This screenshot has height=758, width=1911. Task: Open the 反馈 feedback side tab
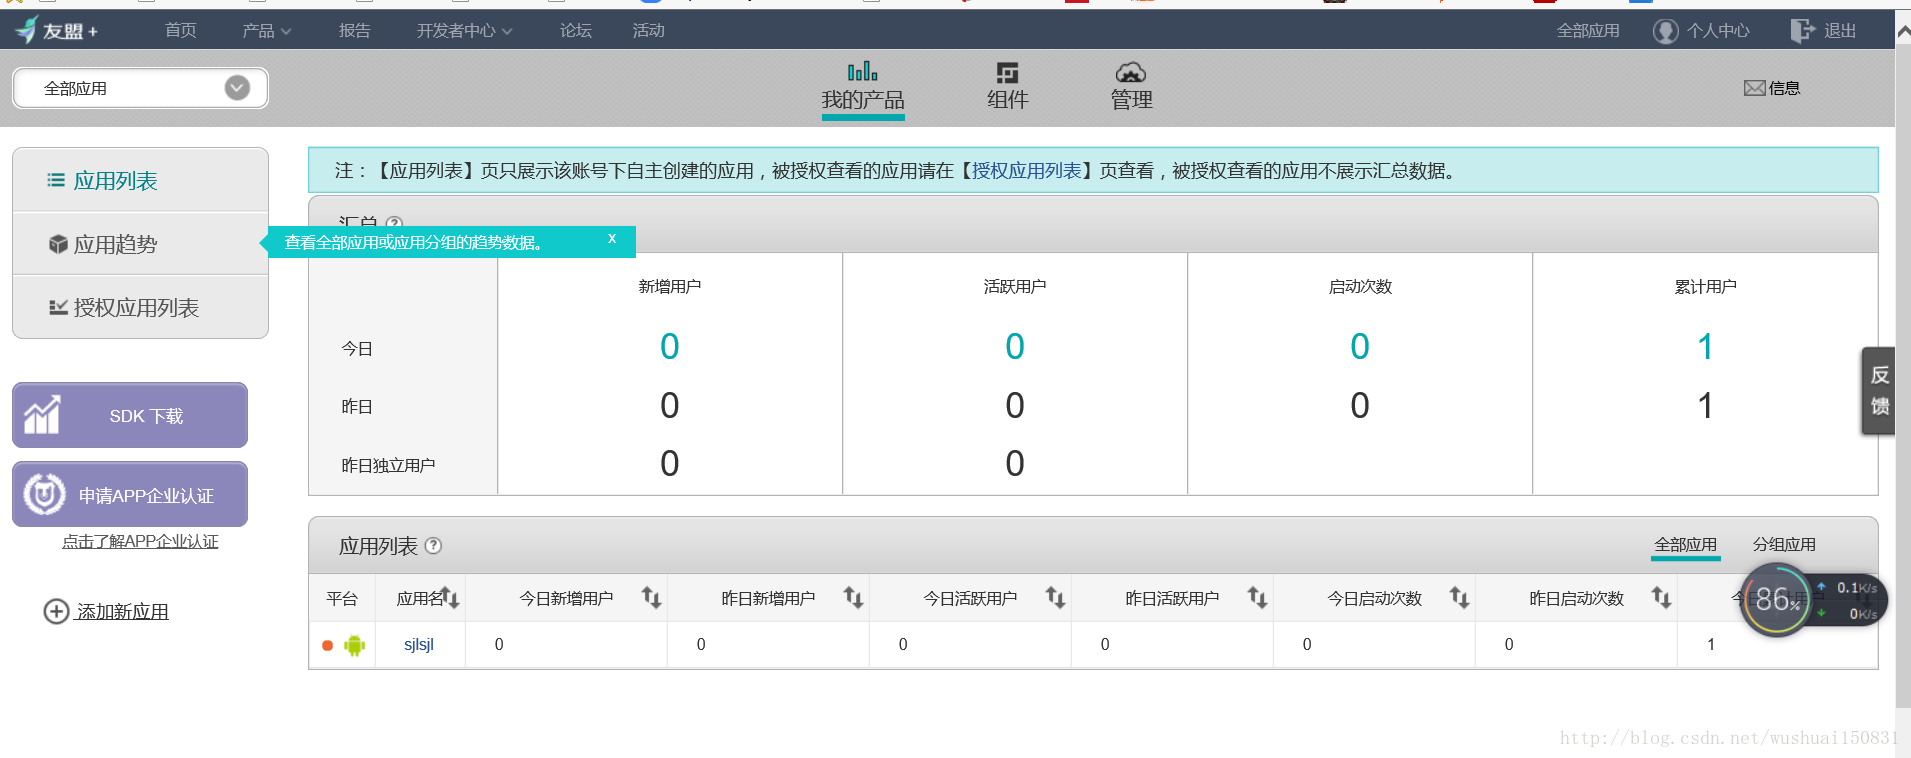point(1878,391)
